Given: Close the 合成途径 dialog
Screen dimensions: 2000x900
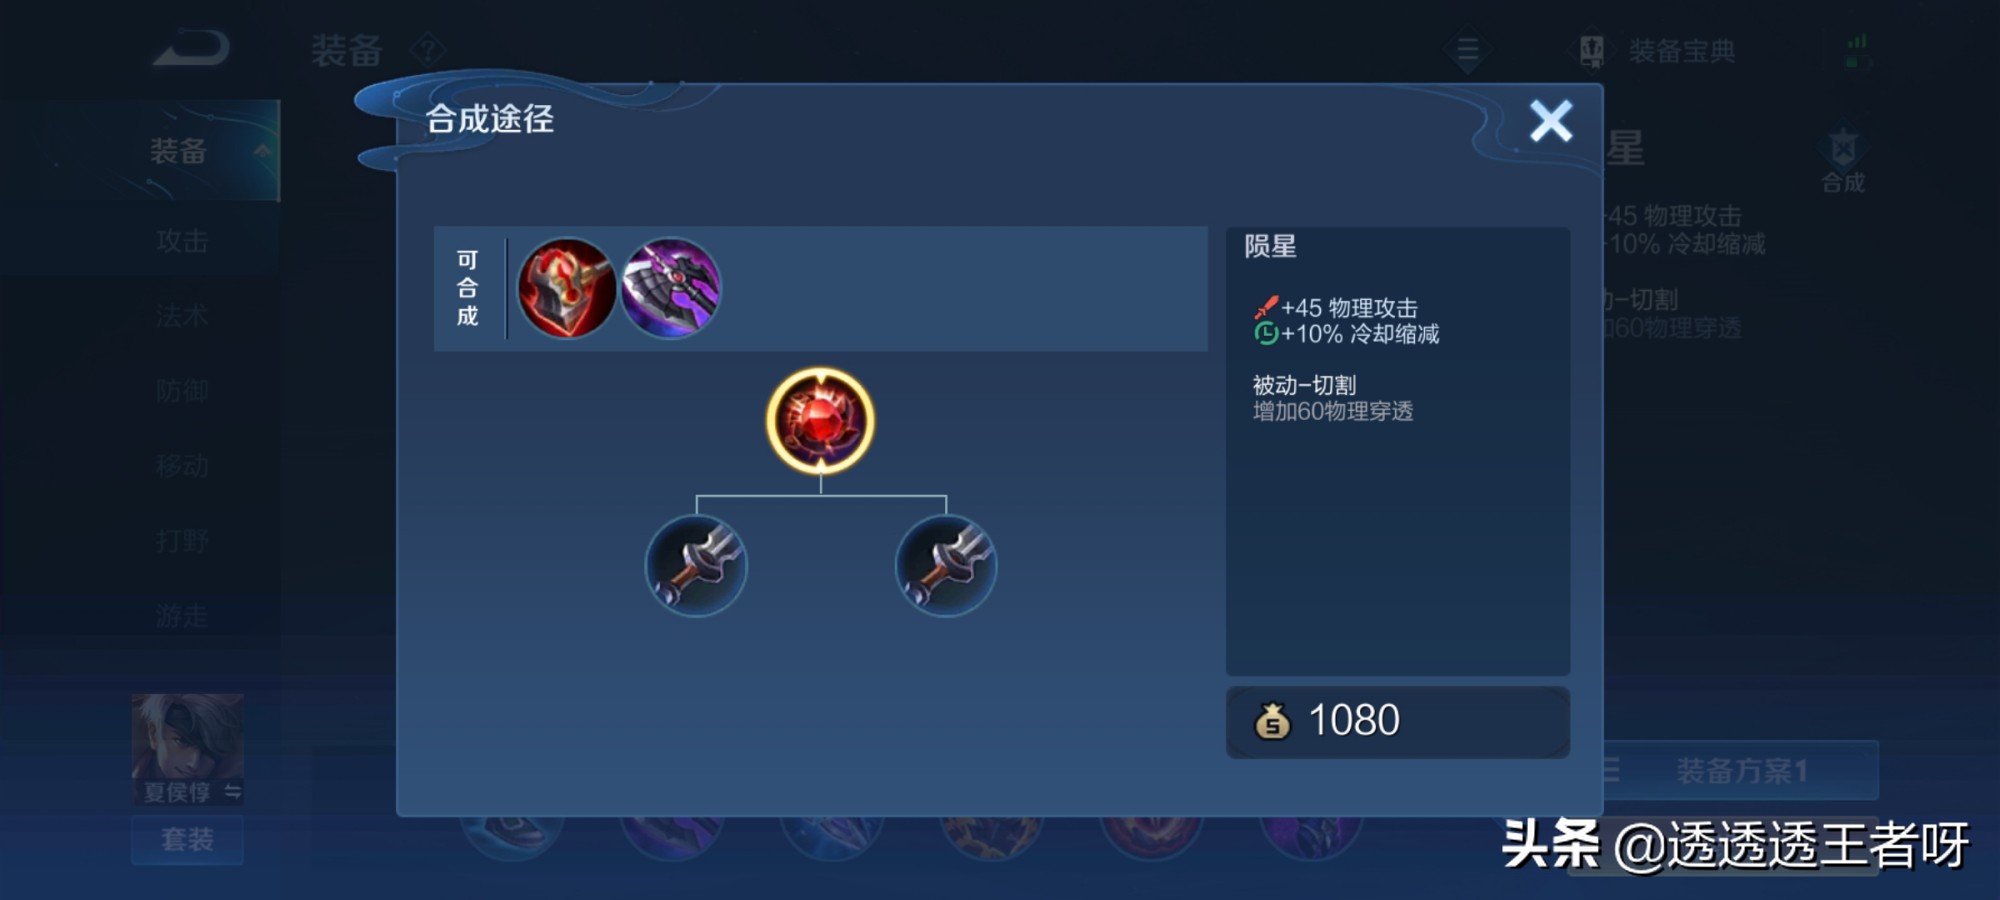Looking at the screenshot, I should click(1551, 121).
